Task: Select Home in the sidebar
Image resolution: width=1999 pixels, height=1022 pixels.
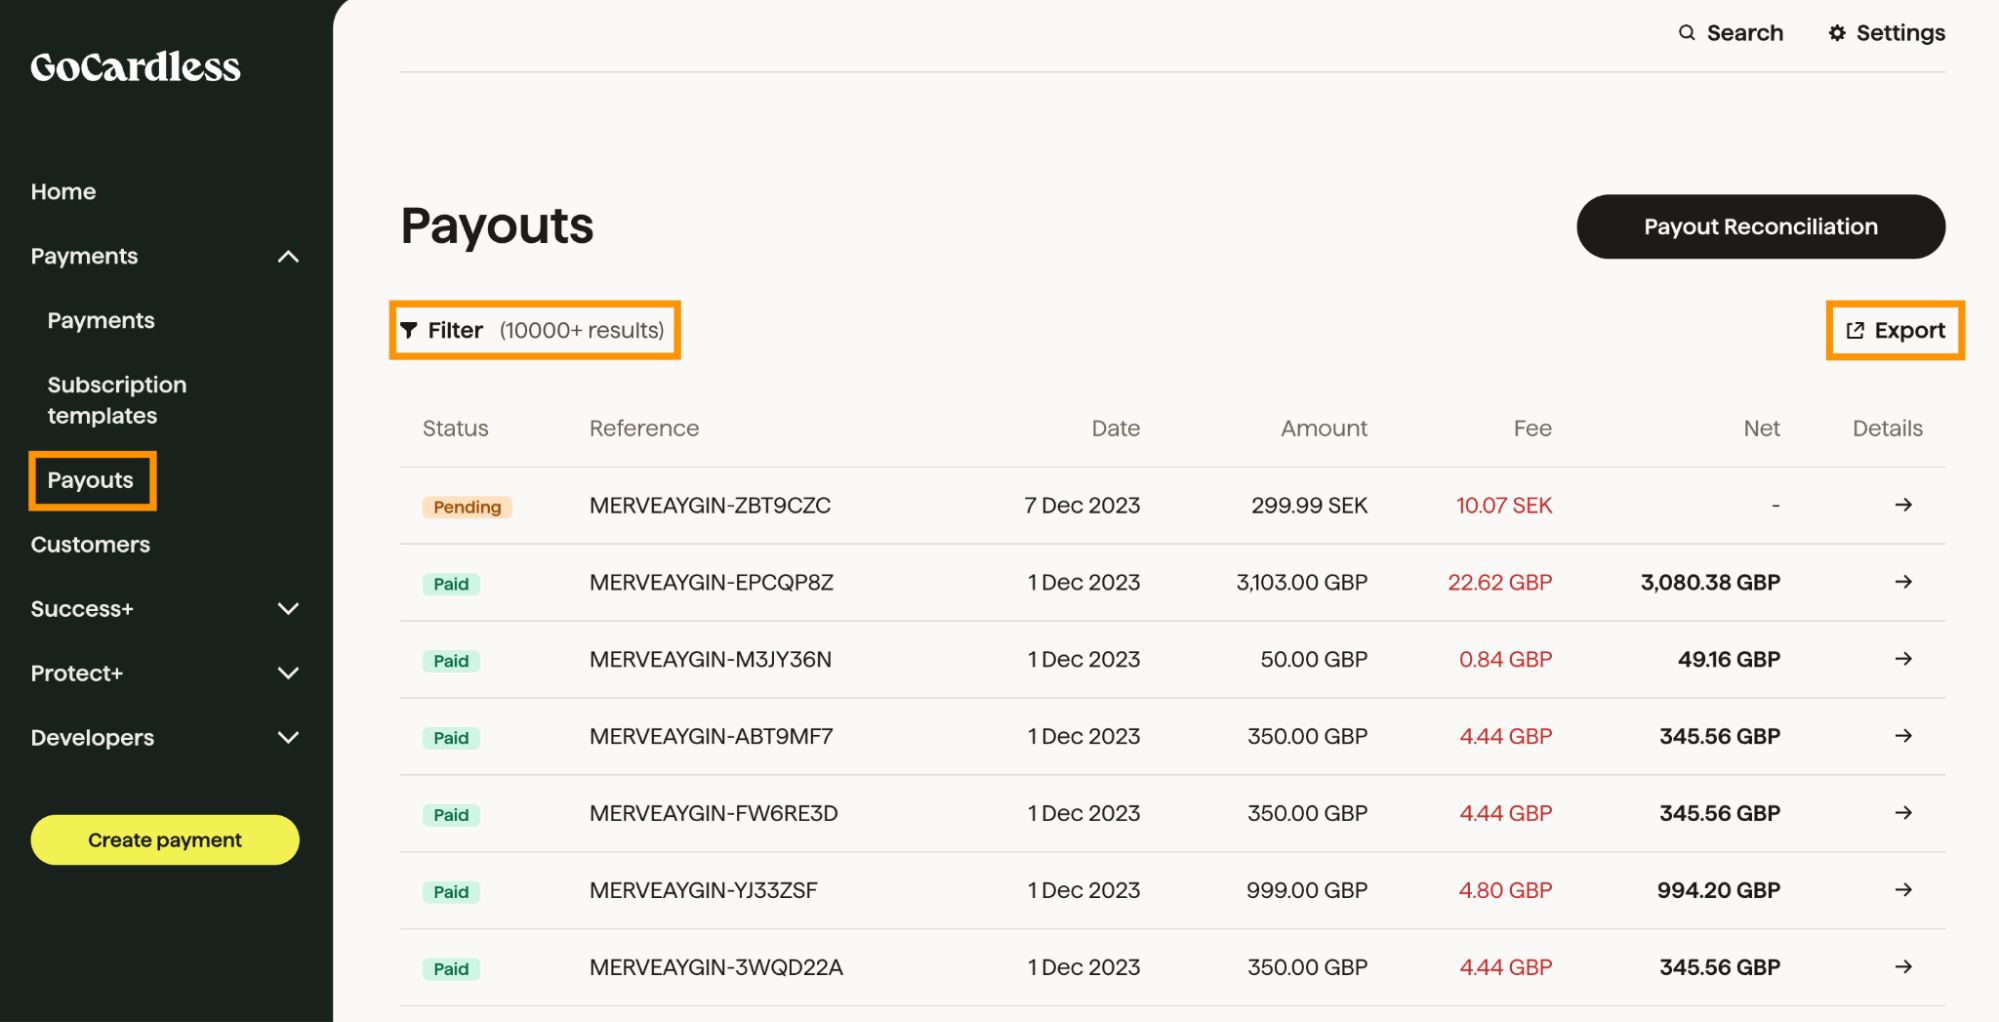Action: (x=63, y=191)
